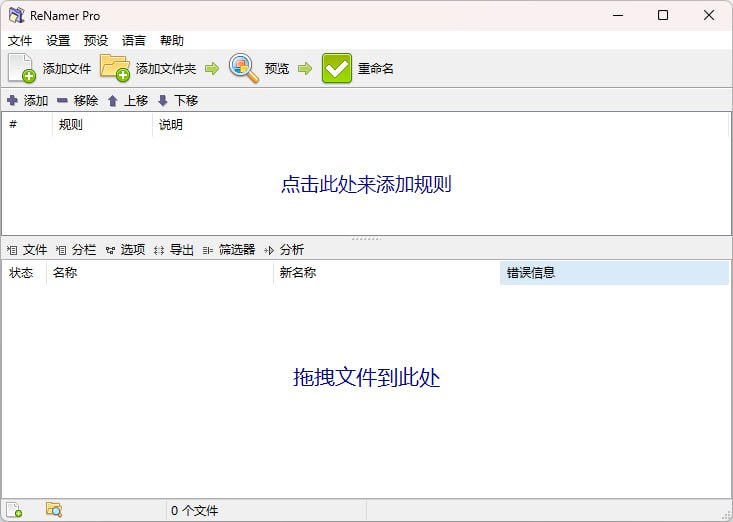
Task: Click the Preview (预览) magnifier icon
Action: click(x=243, y=68)
